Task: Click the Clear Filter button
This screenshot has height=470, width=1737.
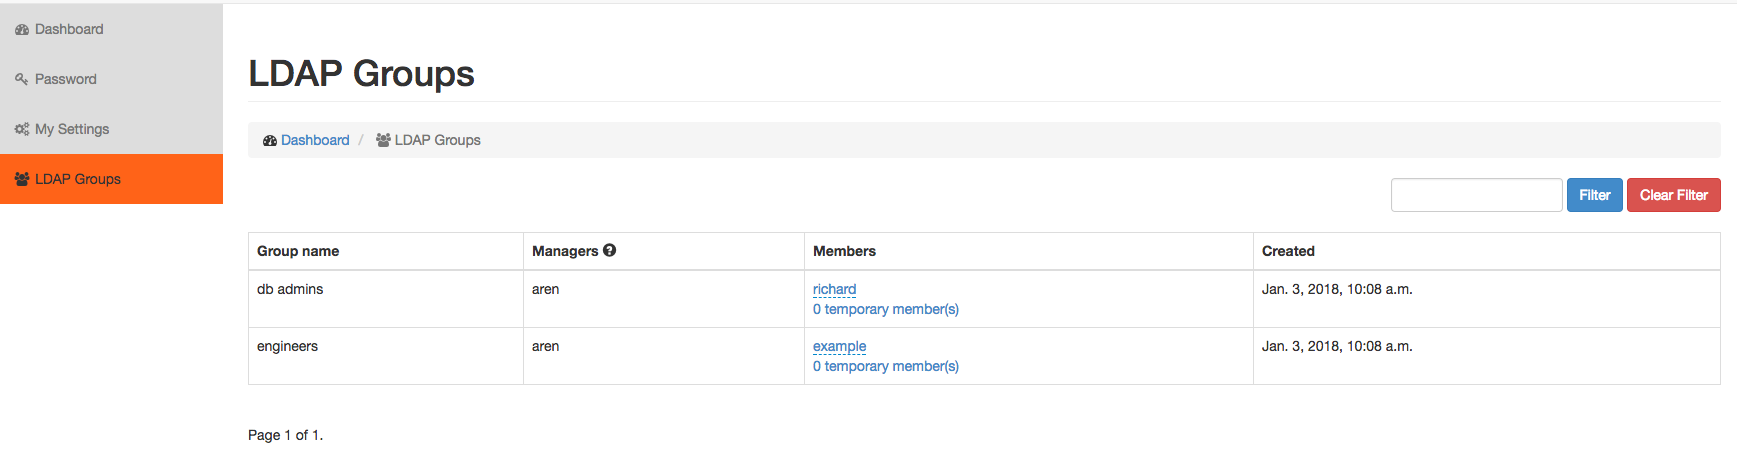Action: point(1674,195)
